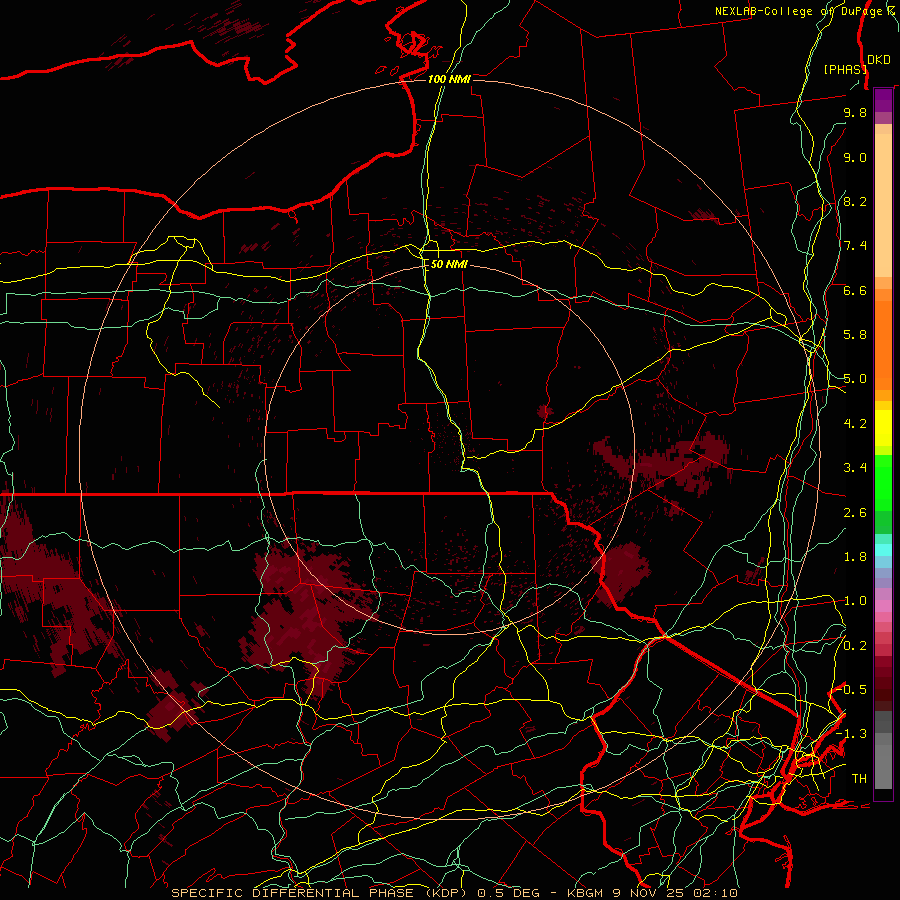Viewport: 900px width, 900px height.
Task: Click the DKD label above the color scale
Action: click(879, 60)
